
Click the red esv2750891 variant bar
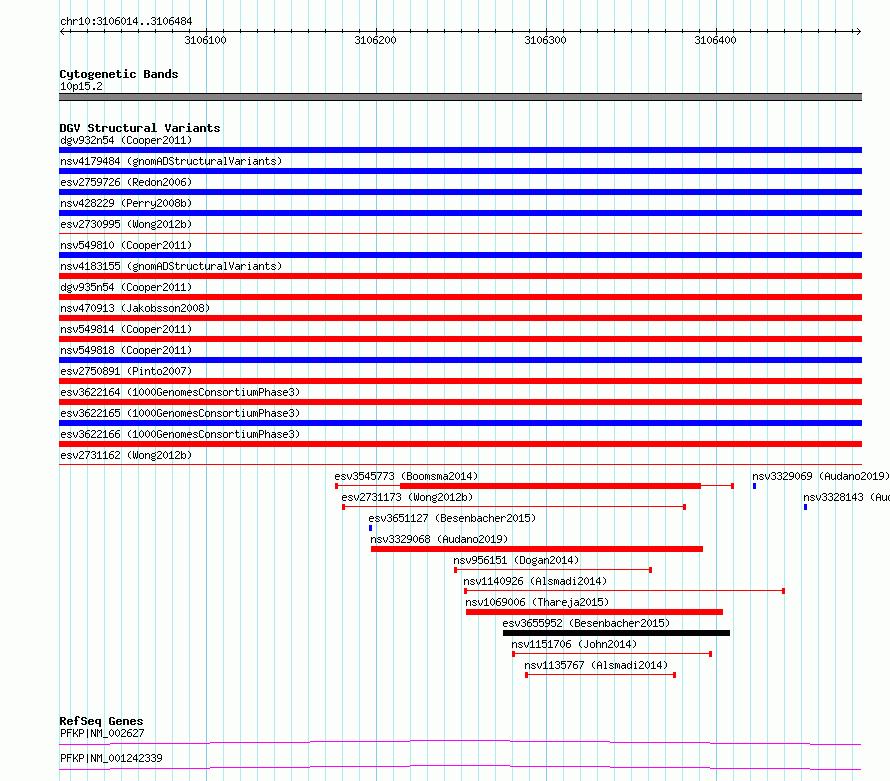(x=460, y=381)
